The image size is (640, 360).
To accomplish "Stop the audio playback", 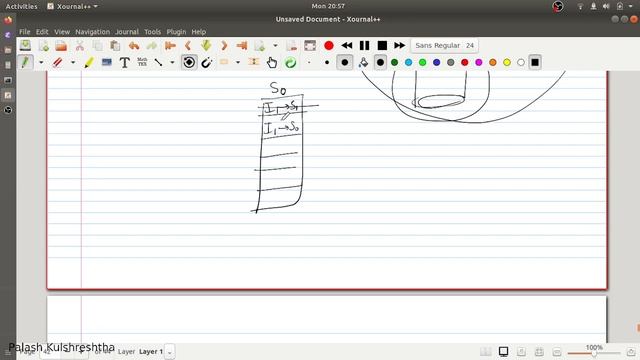I will pyautogui.click(x=382, y=45).
